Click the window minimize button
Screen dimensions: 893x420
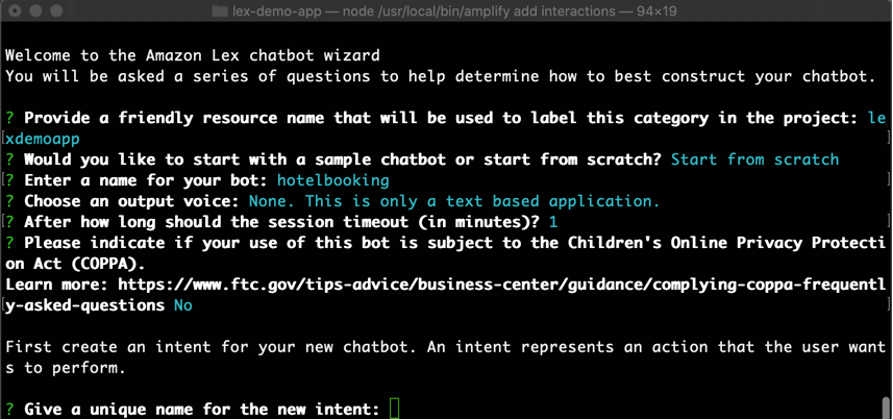click(36, 11)
